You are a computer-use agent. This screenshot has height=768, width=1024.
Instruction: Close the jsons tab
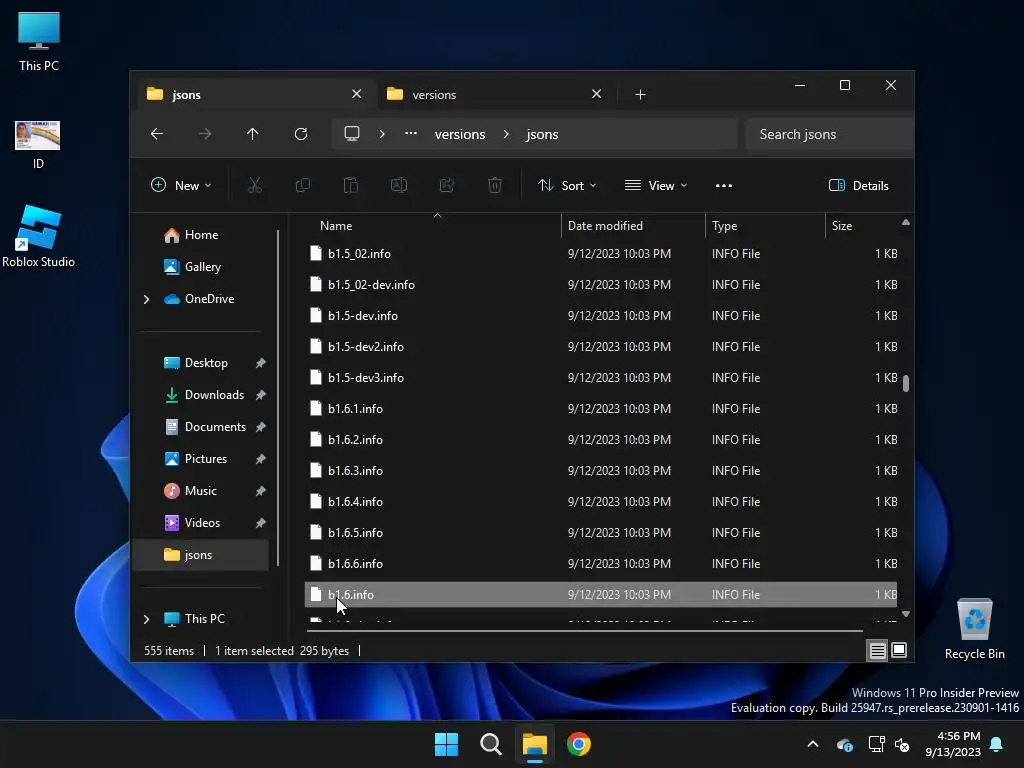click(357, 94)
